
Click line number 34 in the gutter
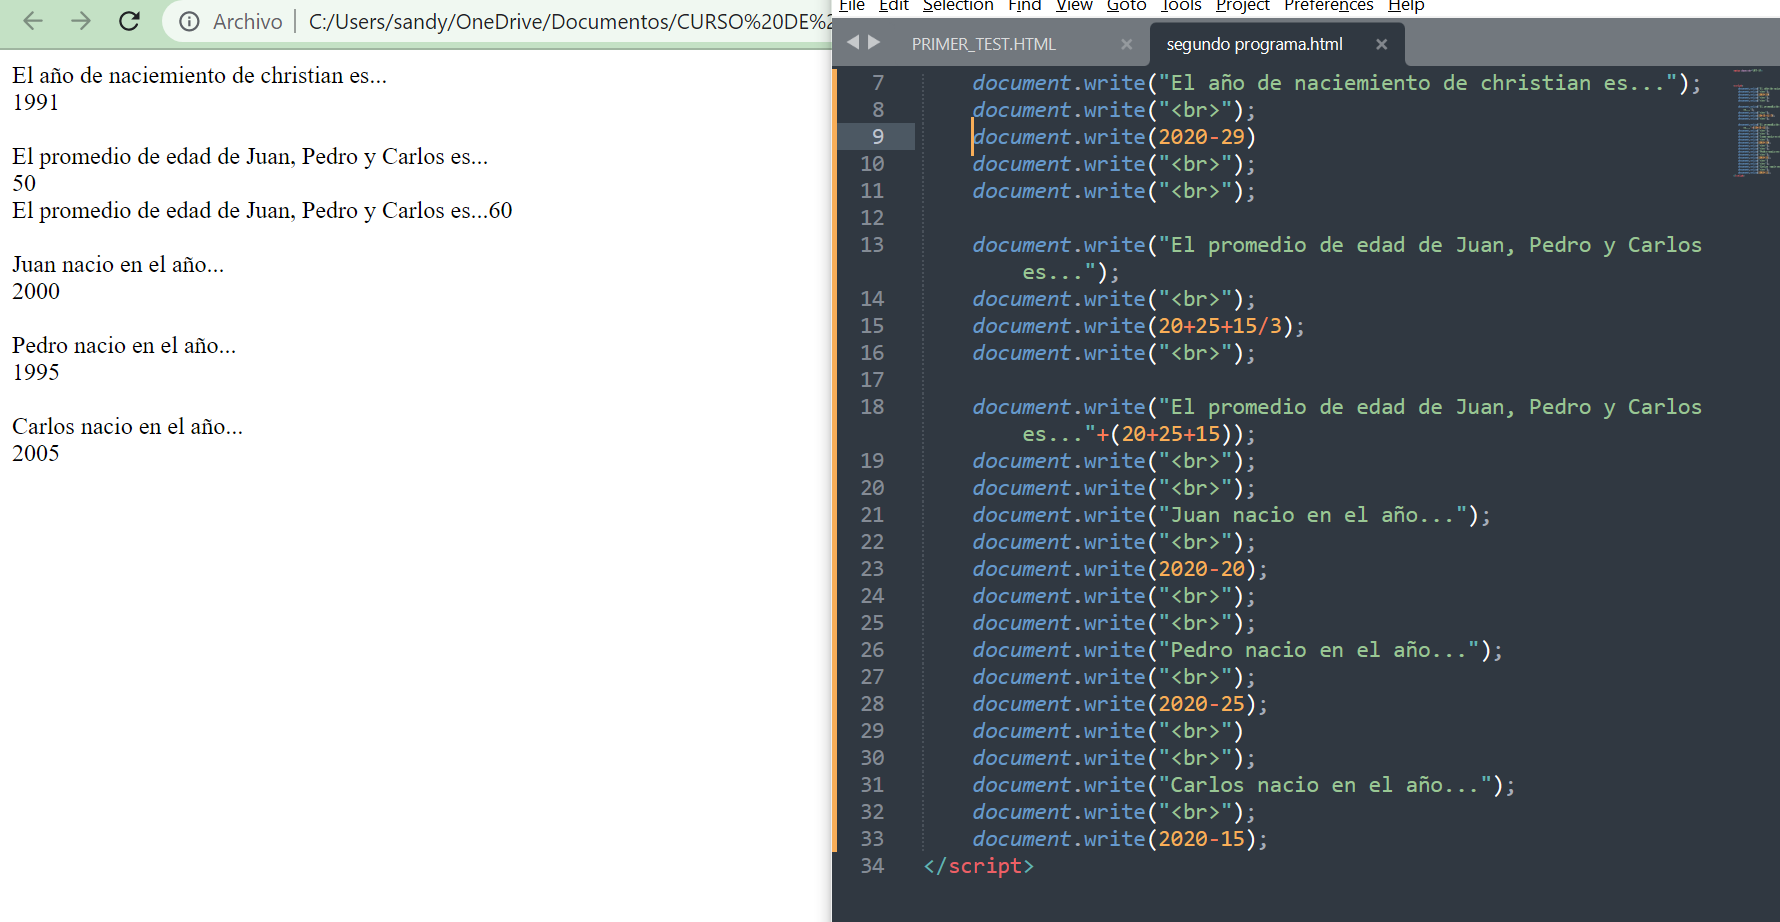coord(872,866)
